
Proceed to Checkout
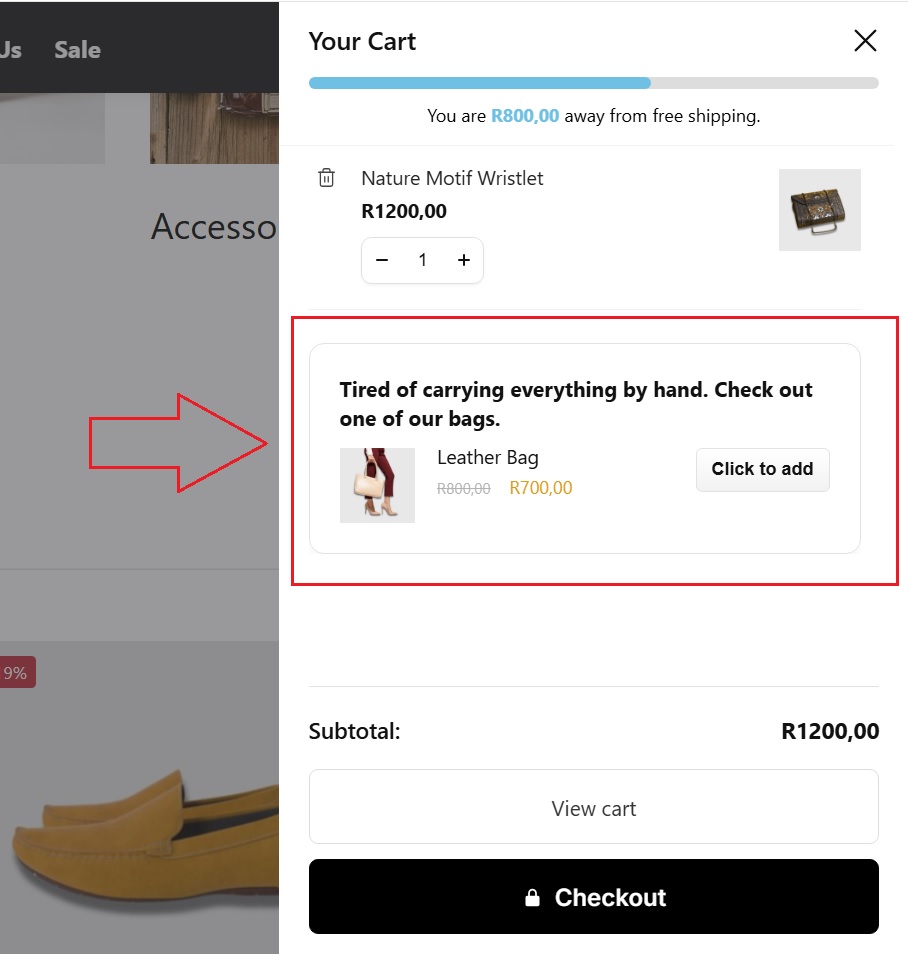click(x=593, y=897)
